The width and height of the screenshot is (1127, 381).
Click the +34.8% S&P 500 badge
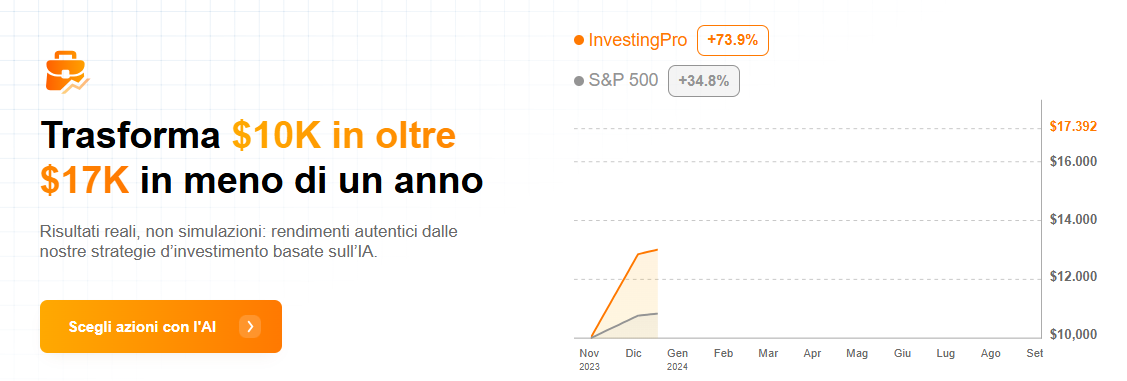(704, 81)
